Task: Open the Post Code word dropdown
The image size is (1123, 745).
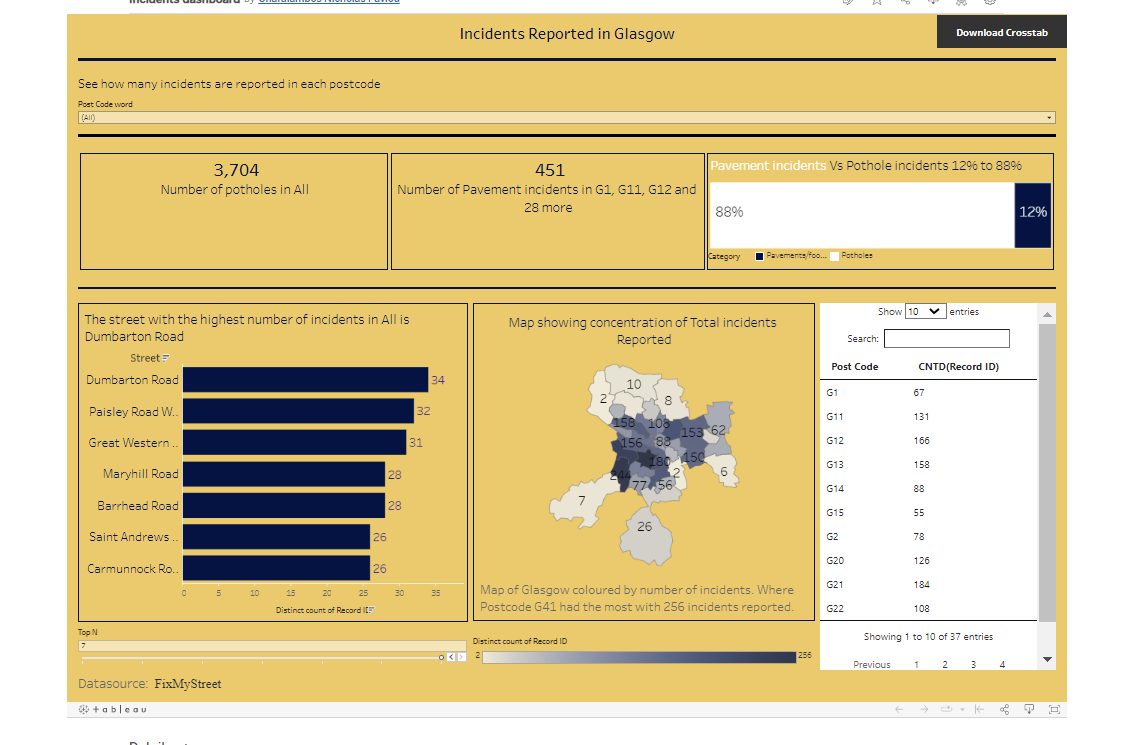Action: coord(1049,118)
